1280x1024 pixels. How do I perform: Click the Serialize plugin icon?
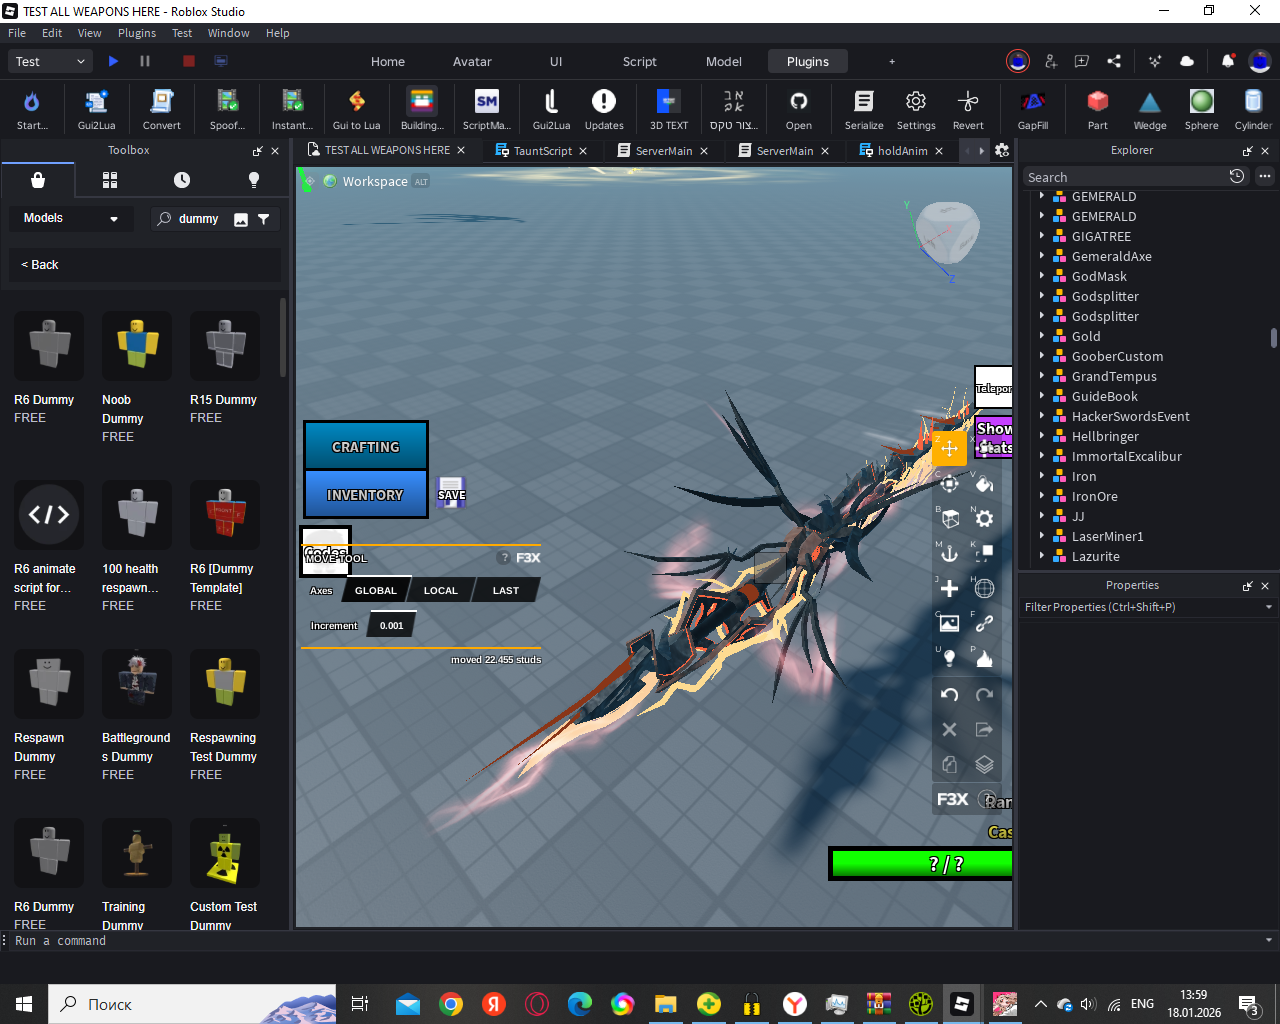(x=864, y=109)
